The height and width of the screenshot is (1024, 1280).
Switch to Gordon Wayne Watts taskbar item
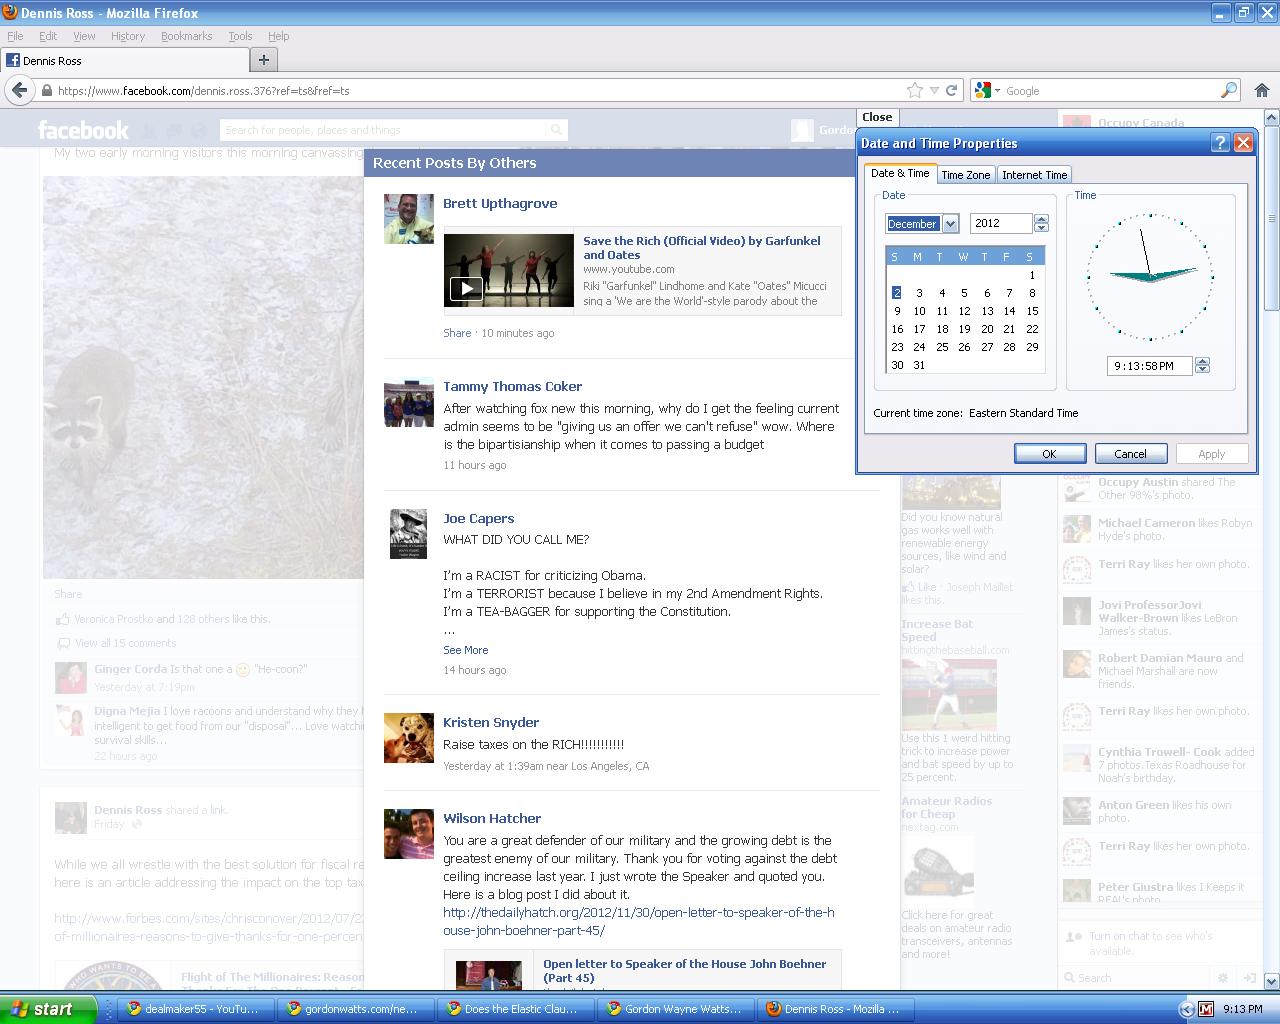tap(677, 1009)
